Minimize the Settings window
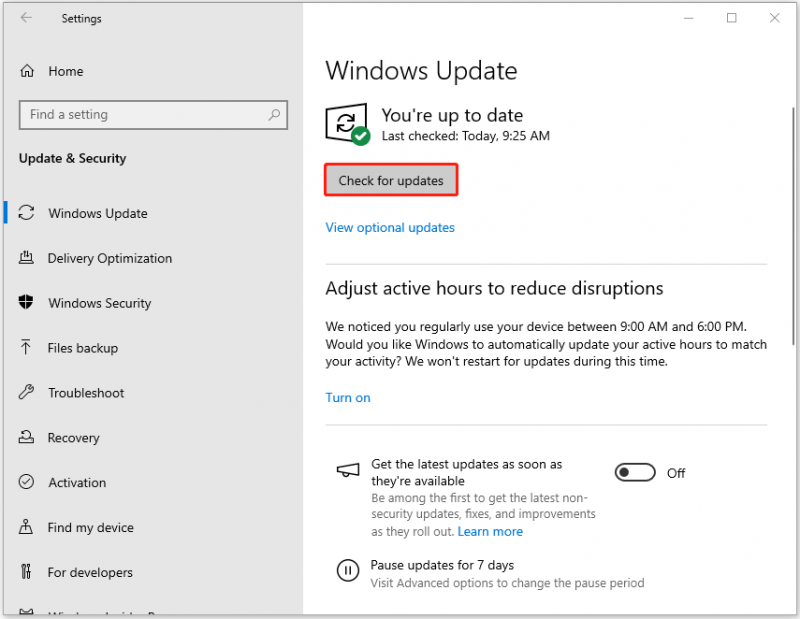Image resolution: width=800 pixels, height=619 pixels. pyautogui.click(x=688, y=18)
